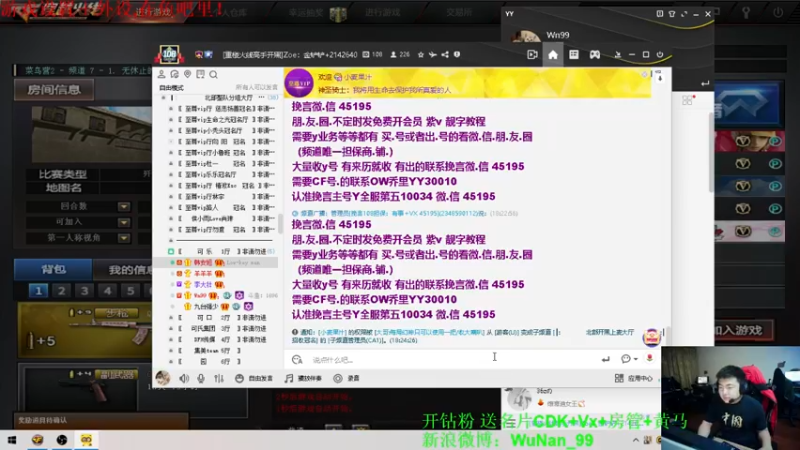Select user 韩安妮 in channel list
The height and width of the screenshot is (450, 800).
203,262
